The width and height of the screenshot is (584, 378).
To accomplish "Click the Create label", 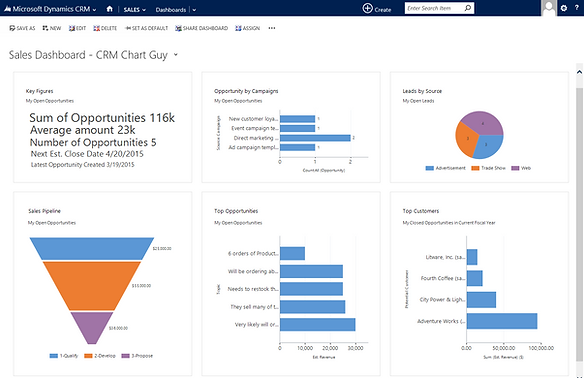I will point(383,10).
